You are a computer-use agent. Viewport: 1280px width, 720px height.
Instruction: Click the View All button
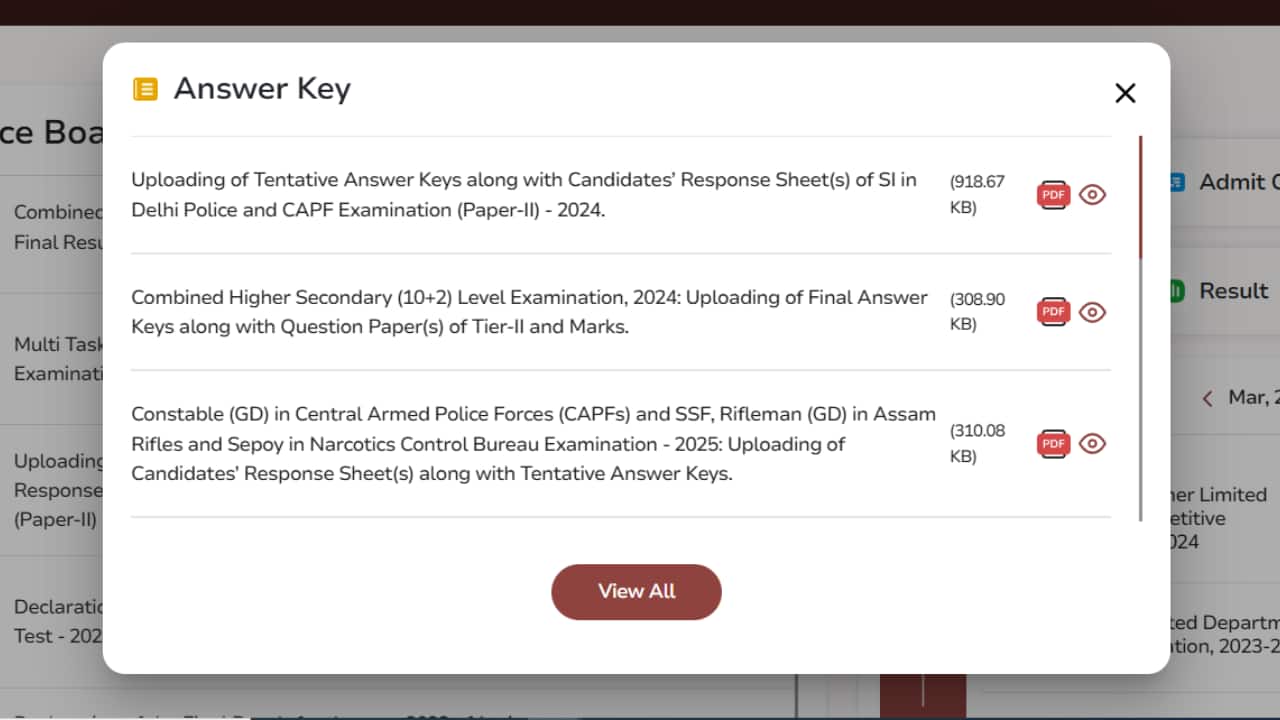[x=636, y=591]
